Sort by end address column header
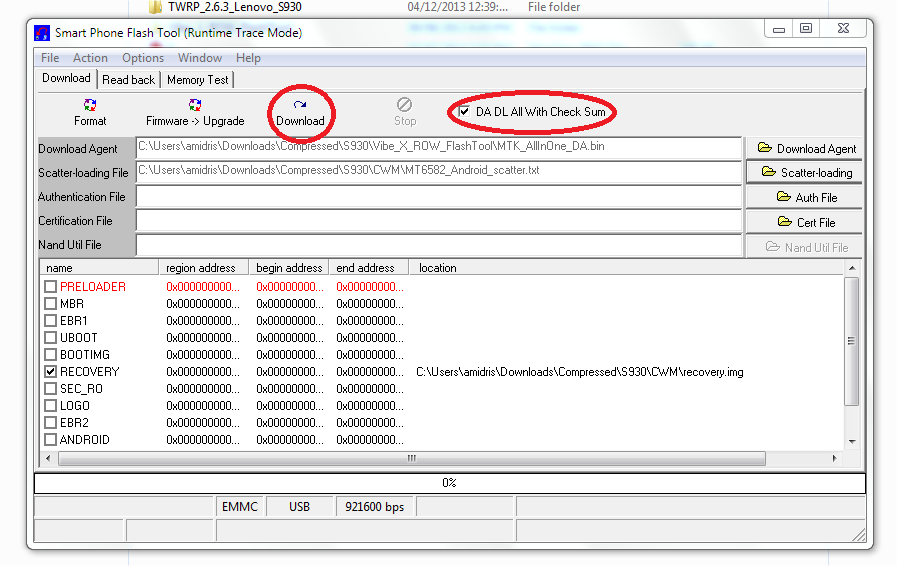 (369, 268)
